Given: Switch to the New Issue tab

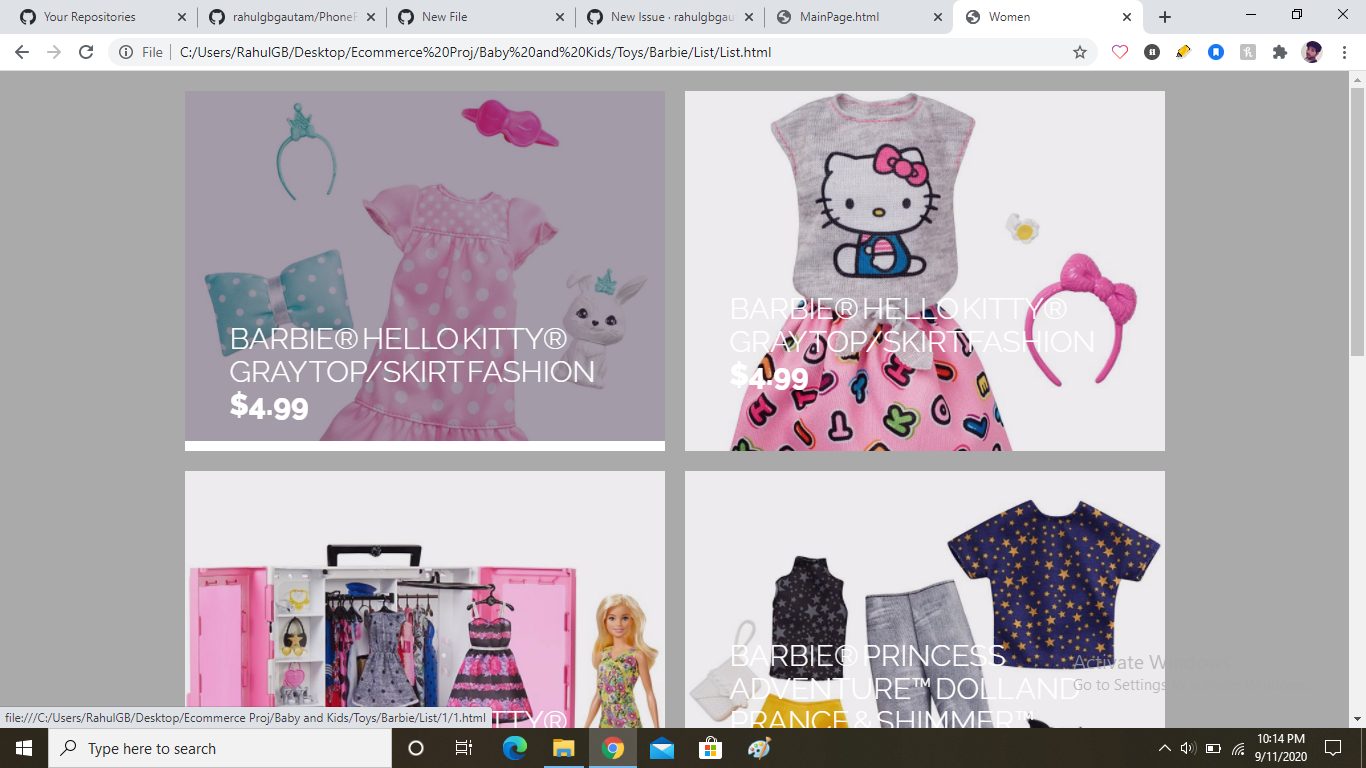Looking at the screenshot, I should point(669,17).
